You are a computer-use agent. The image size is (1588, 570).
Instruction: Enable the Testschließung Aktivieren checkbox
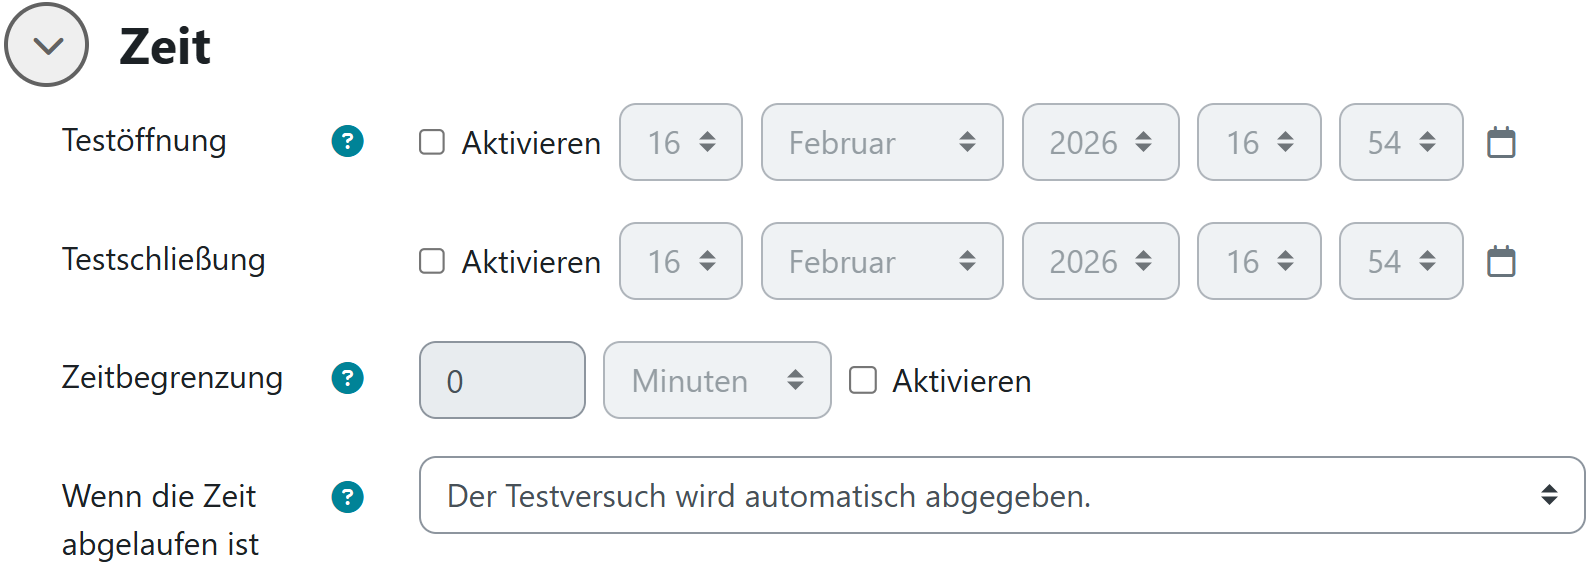[x=432, y=261]
